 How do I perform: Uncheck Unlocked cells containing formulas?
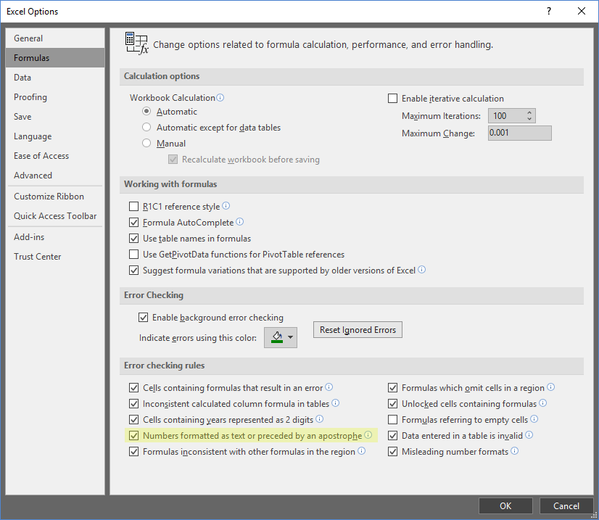392,403
